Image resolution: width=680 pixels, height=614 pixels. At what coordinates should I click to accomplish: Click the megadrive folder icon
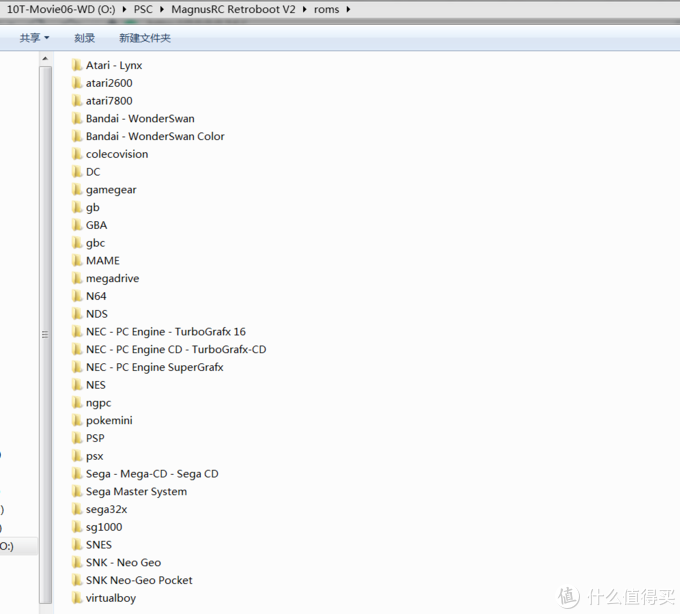pyautogui.click(x=77, y=278)
